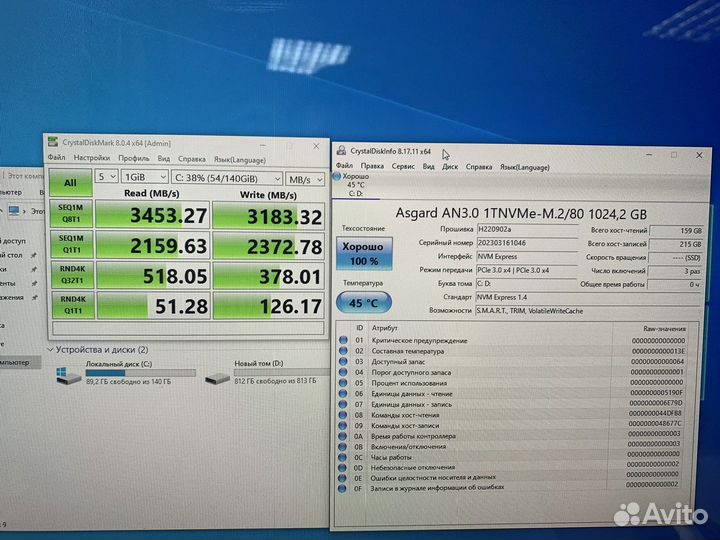The image size is (720, 540).
Task: Click the CrystalDiskInfo title bar icon
Action: (341, 150)
